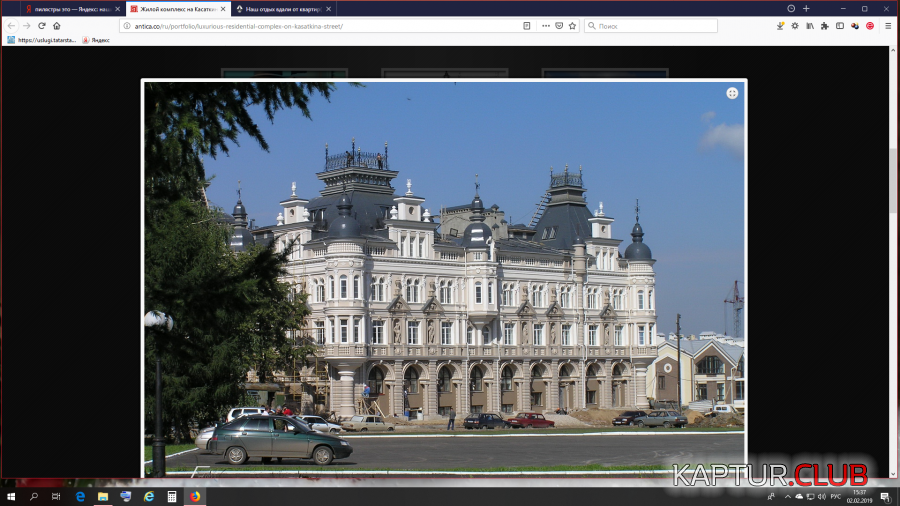The height and width of the screenshot is (506, 900).
Task: Open Windows taskbar search
Action: point(34,497)
